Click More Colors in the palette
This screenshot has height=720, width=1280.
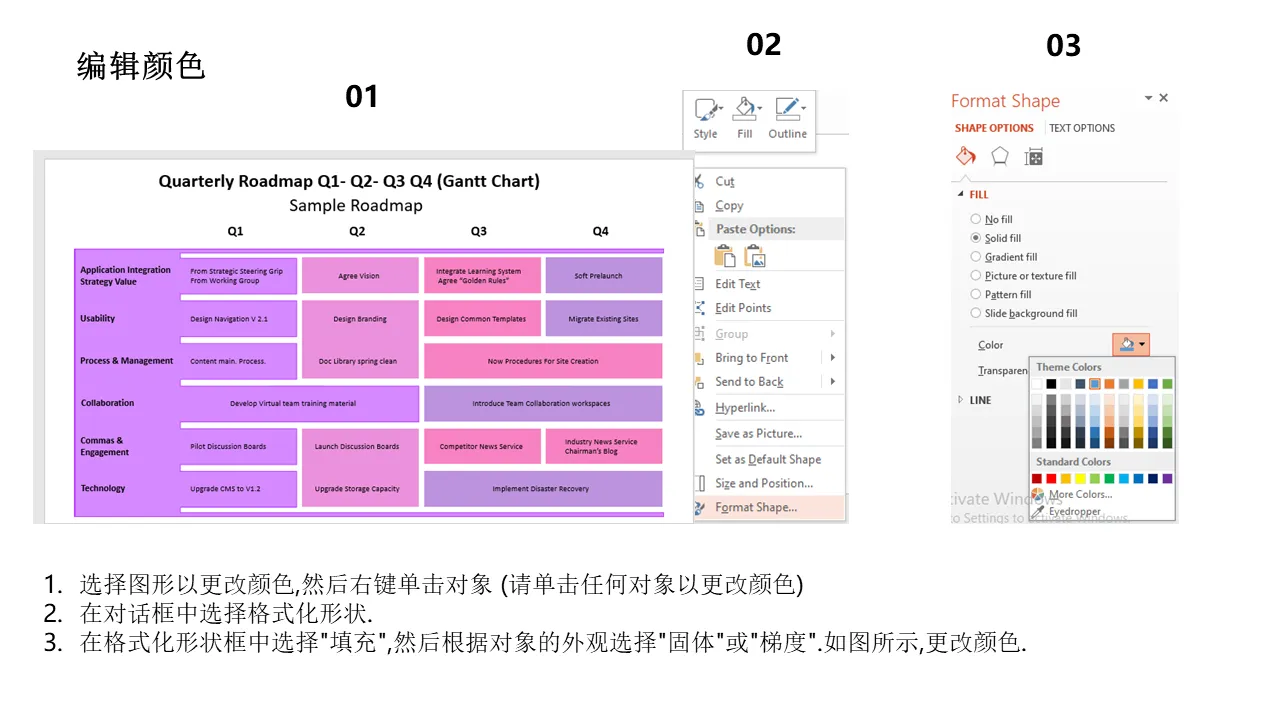1079,495
